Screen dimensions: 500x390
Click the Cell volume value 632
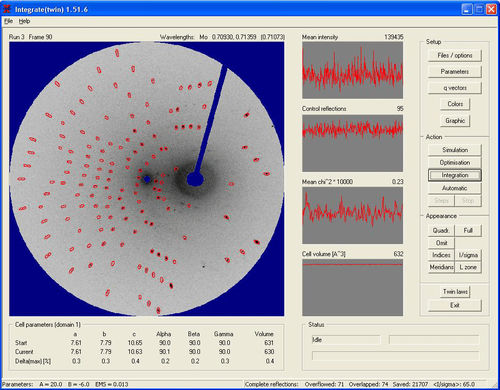click(x=398, y=254)
